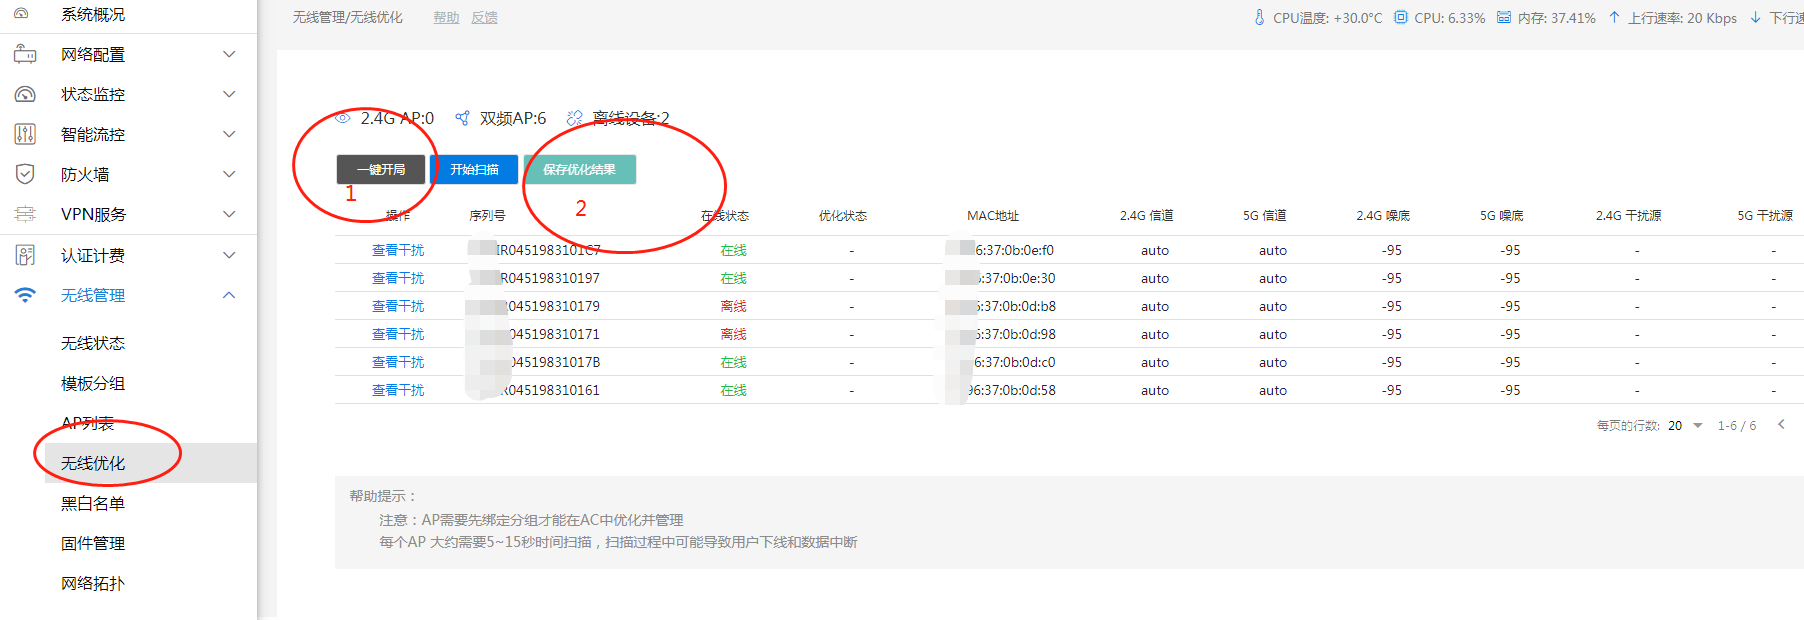This screenshot has height=620, width=1804.
Task: Click the network configuration sidebar icon
Action: coord(25,55)
